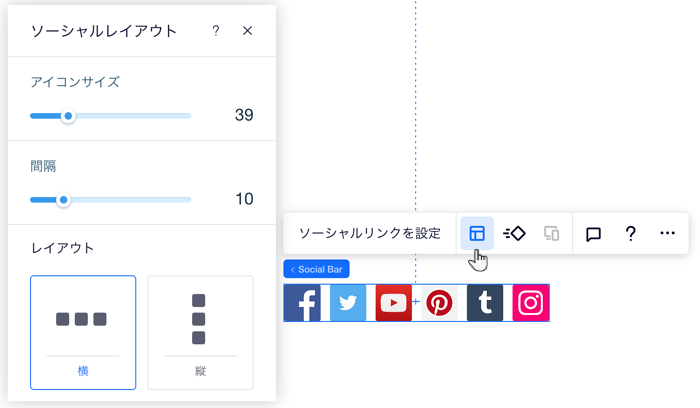The height and width of the screenshot is (408, 700).
Task: Click the YouTube icon in social bar
Action: coord(393,303)
